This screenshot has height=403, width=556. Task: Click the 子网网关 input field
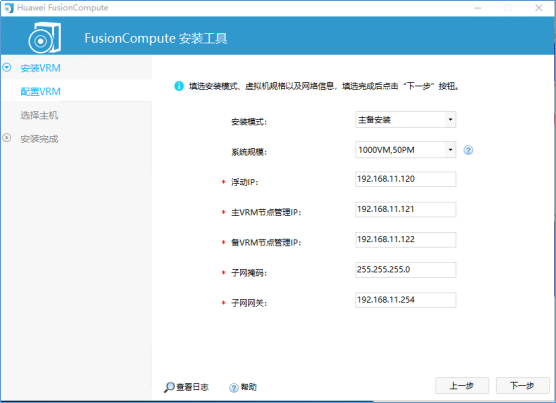click(405, 300)
